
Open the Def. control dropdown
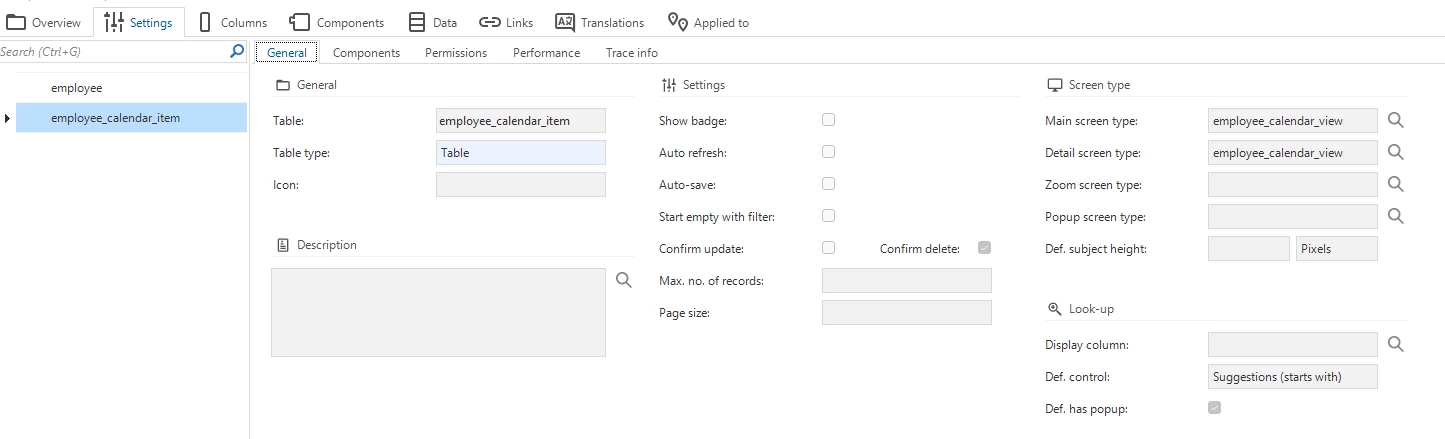1292,377
